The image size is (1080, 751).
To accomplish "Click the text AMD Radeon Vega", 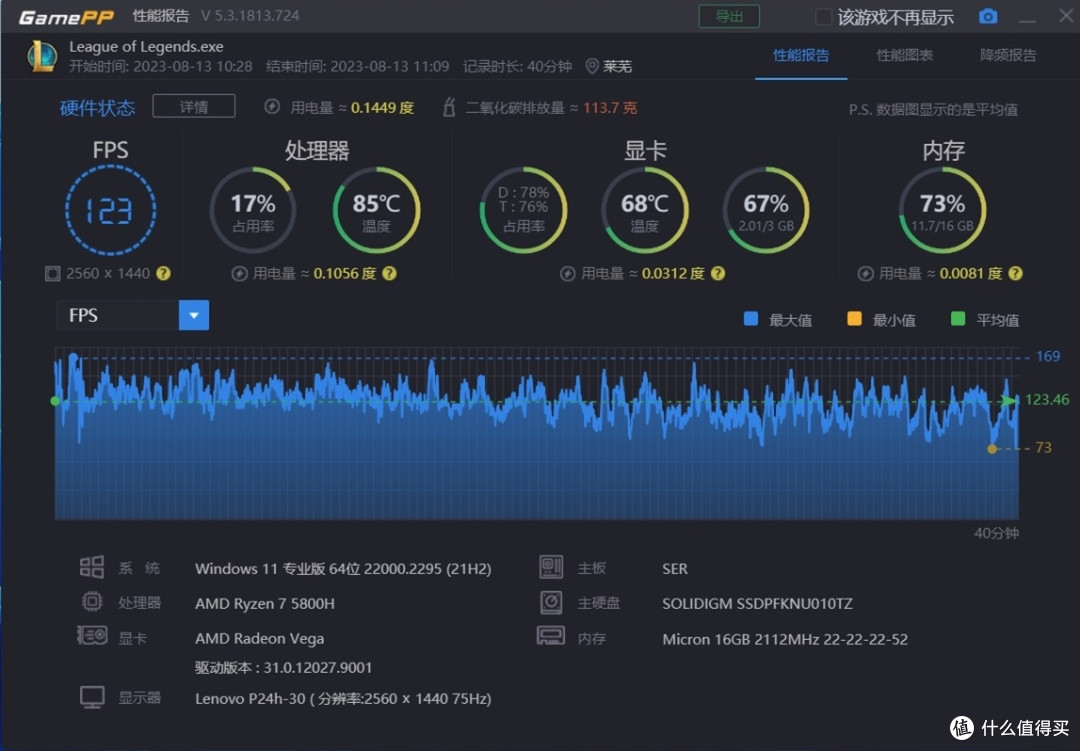I will pos(260,639).
